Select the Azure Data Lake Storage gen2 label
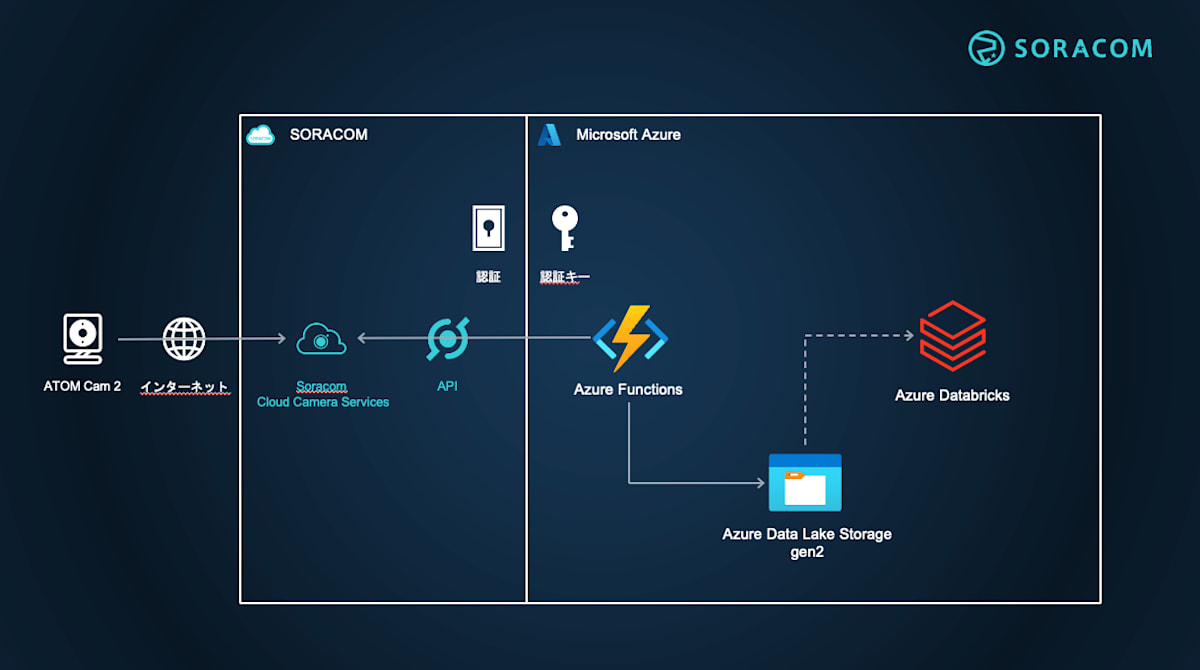Image resolution: width=1200 pixels, height=670 pixels. tap(807, 542)
